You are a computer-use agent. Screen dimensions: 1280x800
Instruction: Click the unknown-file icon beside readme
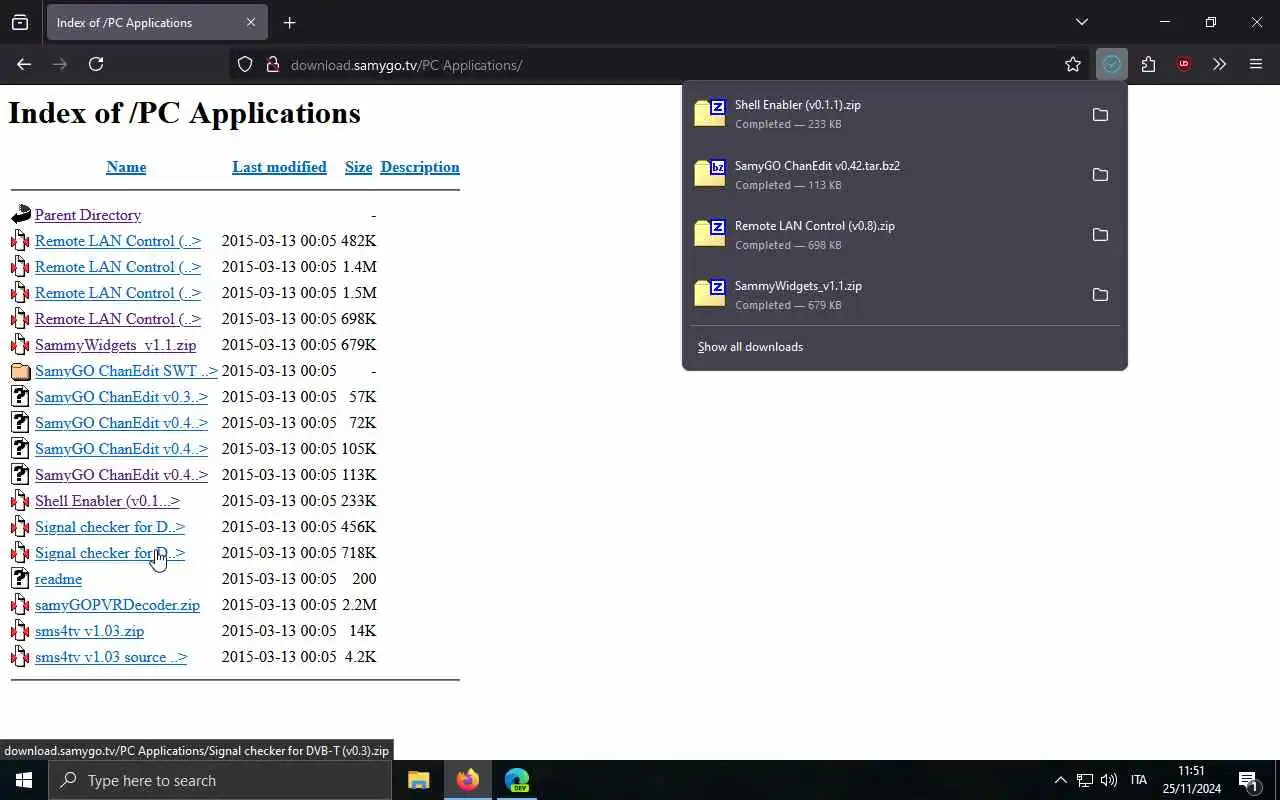[x=21, y=579]
